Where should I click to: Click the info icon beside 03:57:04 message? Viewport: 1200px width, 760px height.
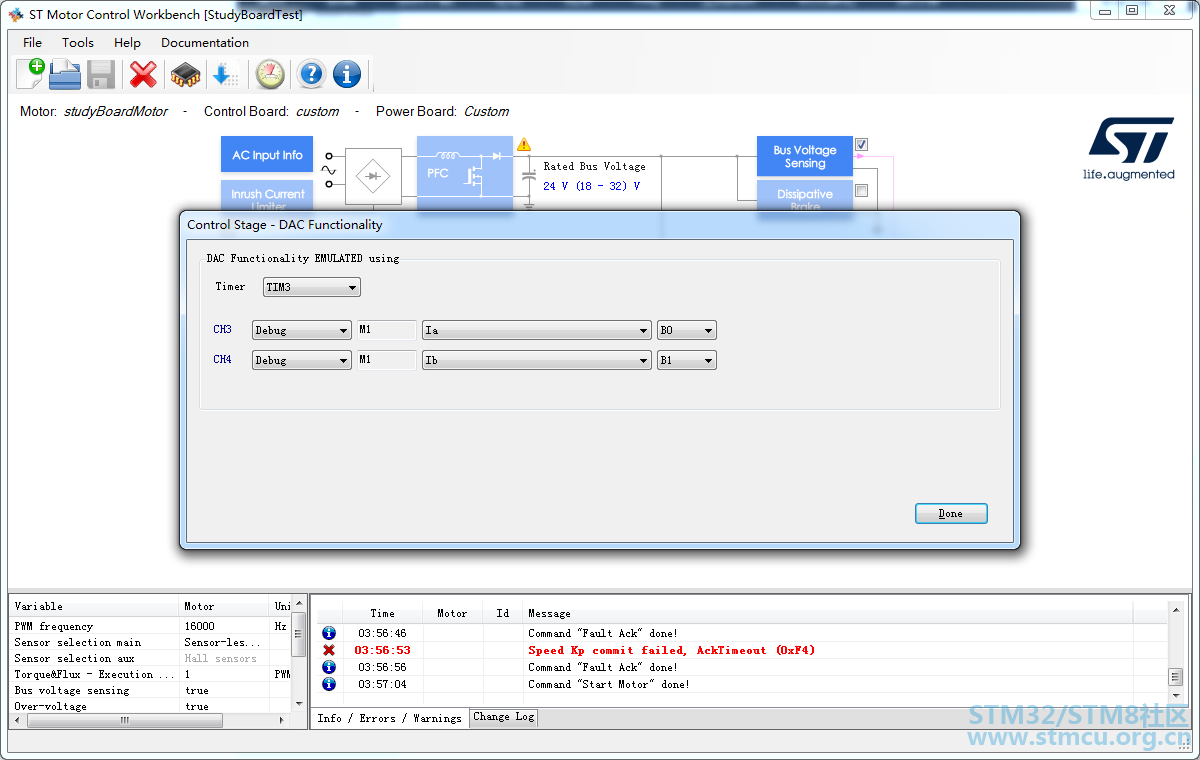click(x=329, y=684)
